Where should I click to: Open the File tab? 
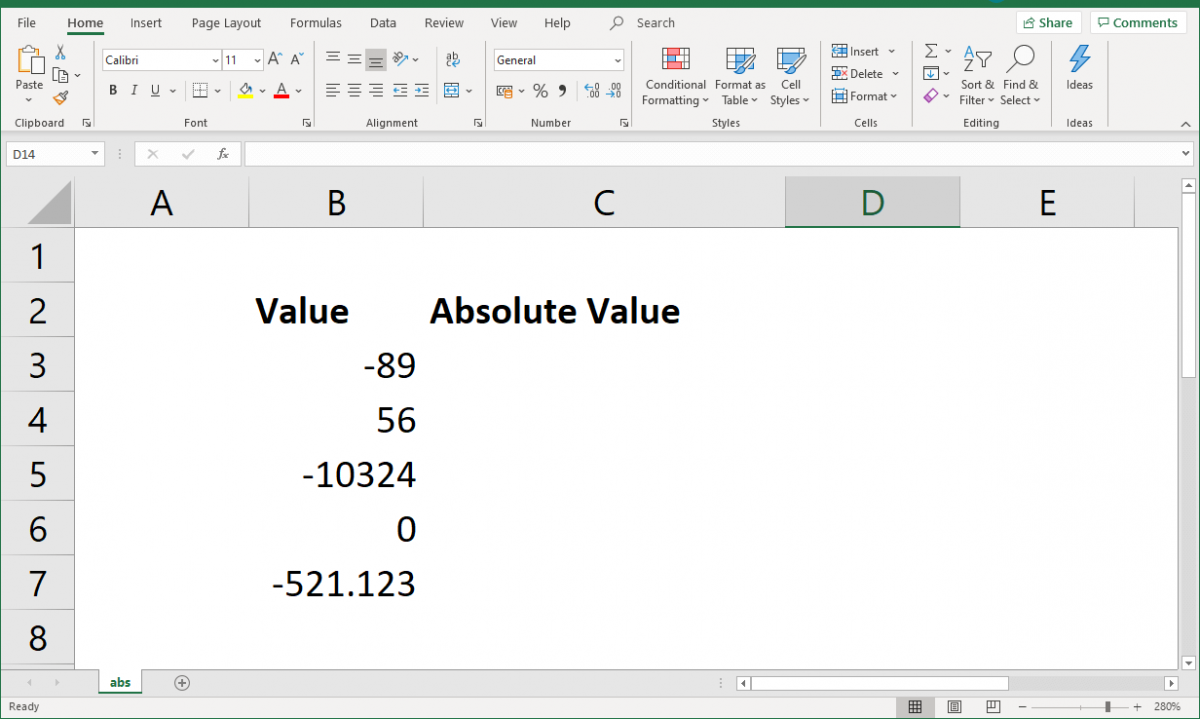tap(27, 23)
